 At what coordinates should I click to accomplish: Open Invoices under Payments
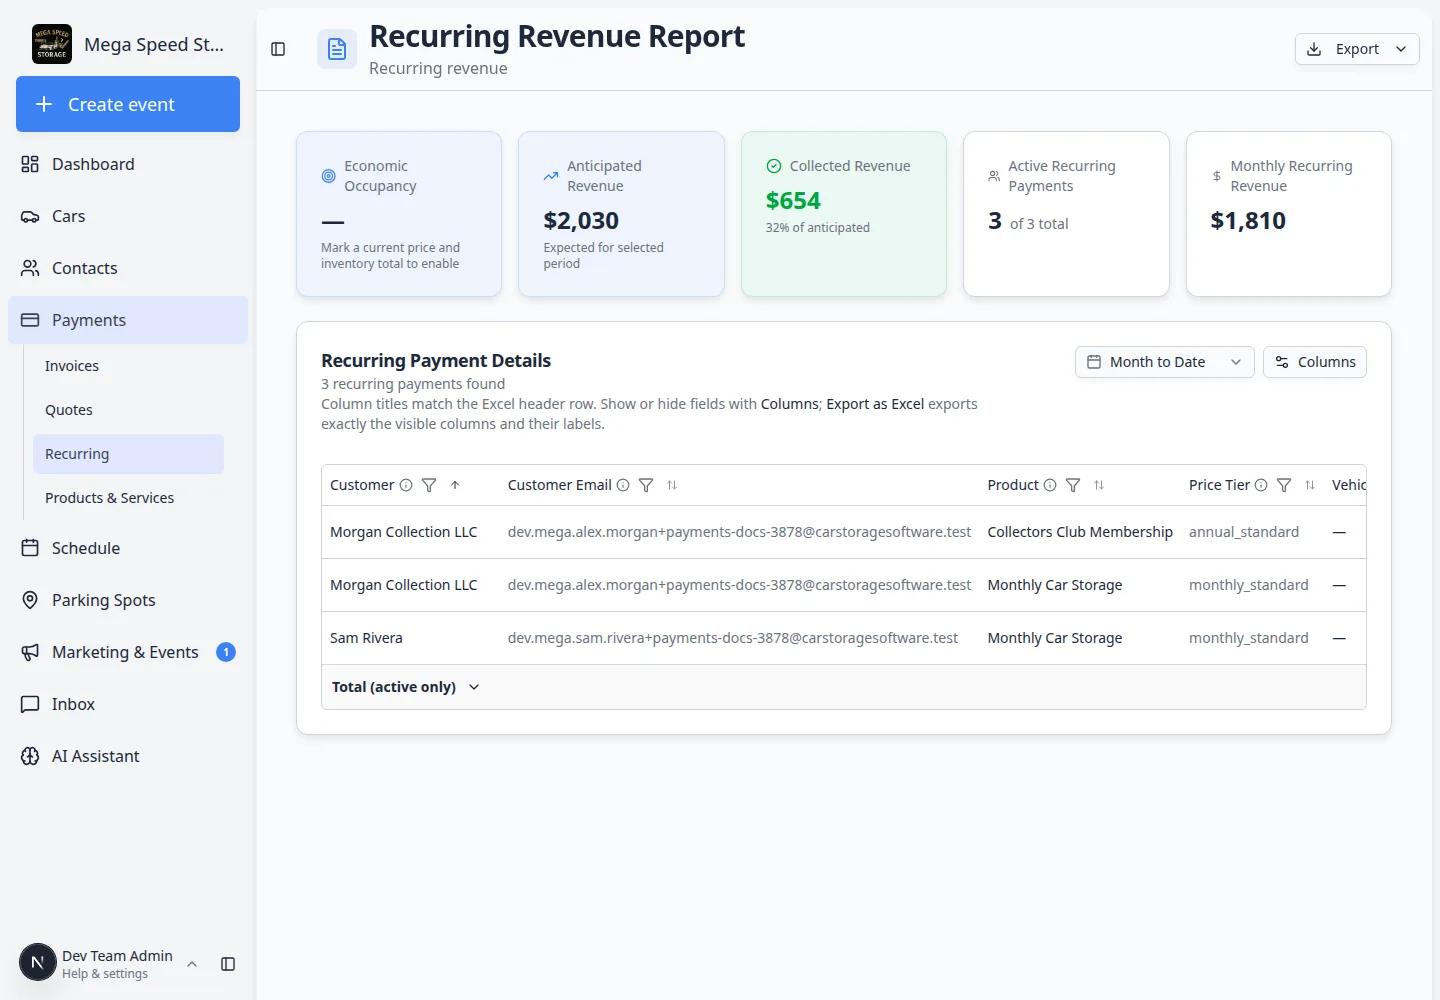click(x=128, y=366)
